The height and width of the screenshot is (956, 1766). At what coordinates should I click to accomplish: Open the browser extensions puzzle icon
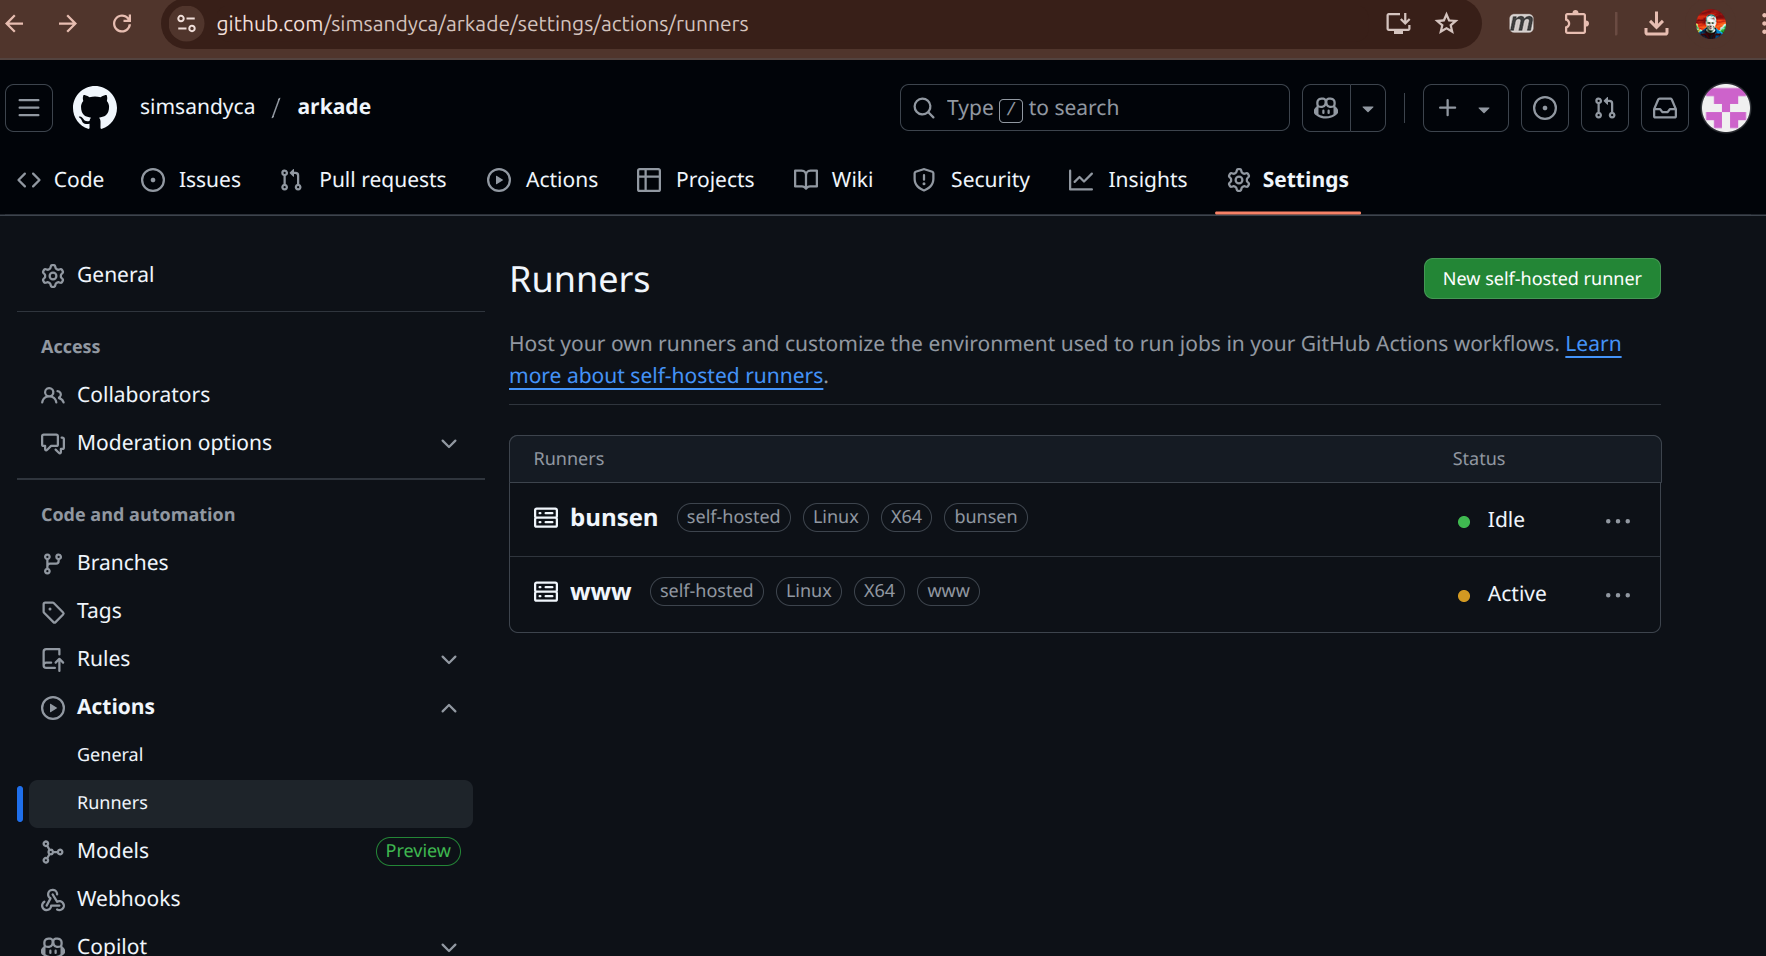point(1576,23)
